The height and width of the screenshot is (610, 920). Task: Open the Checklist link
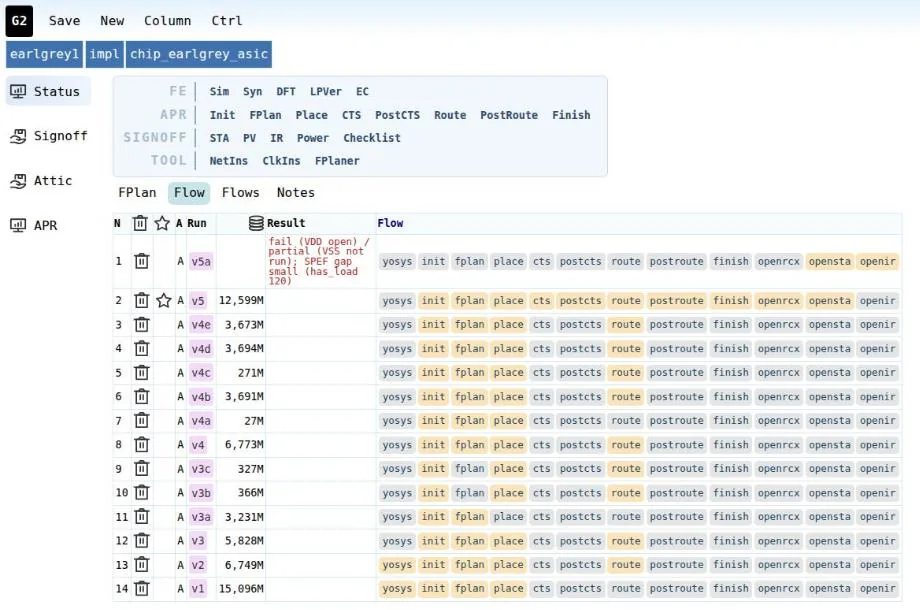(x=371, y=138)
